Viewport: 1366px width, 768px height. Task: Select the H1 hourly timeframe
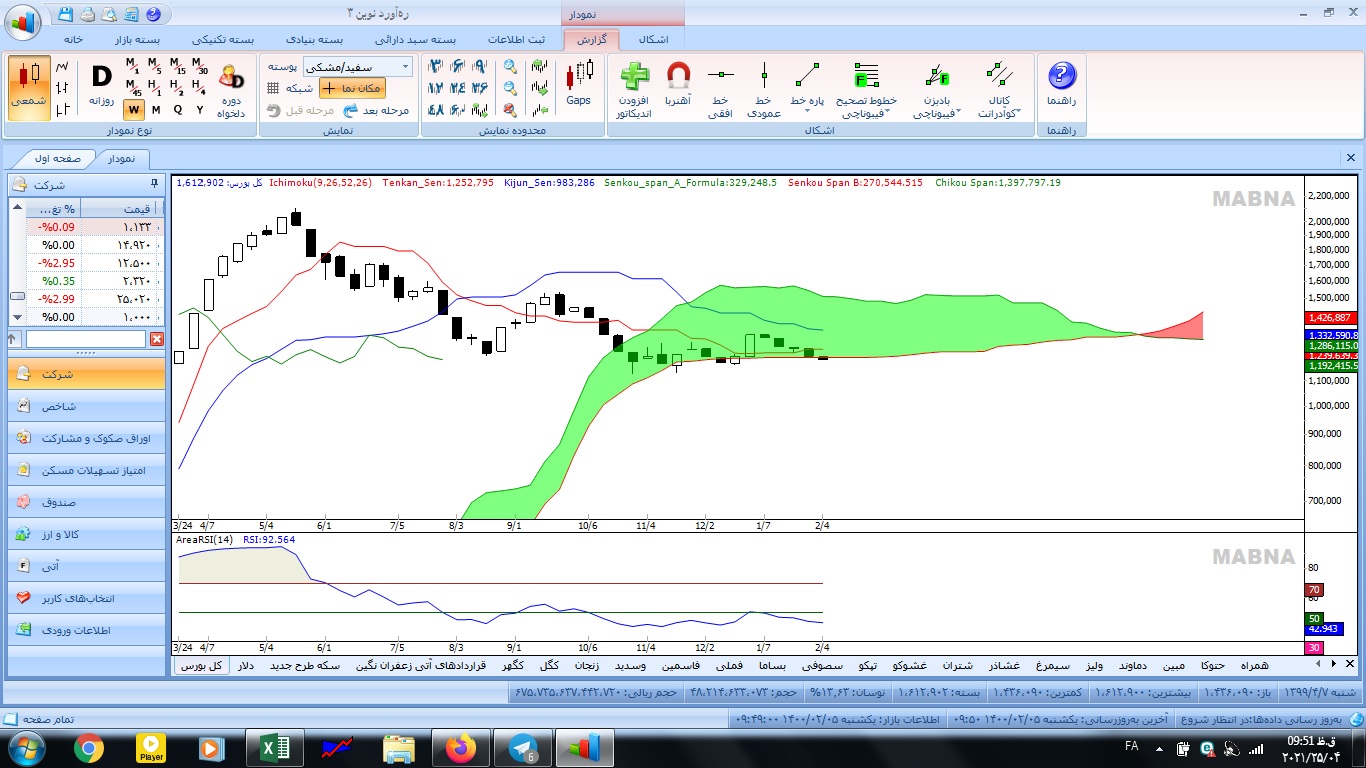(155, 88)
